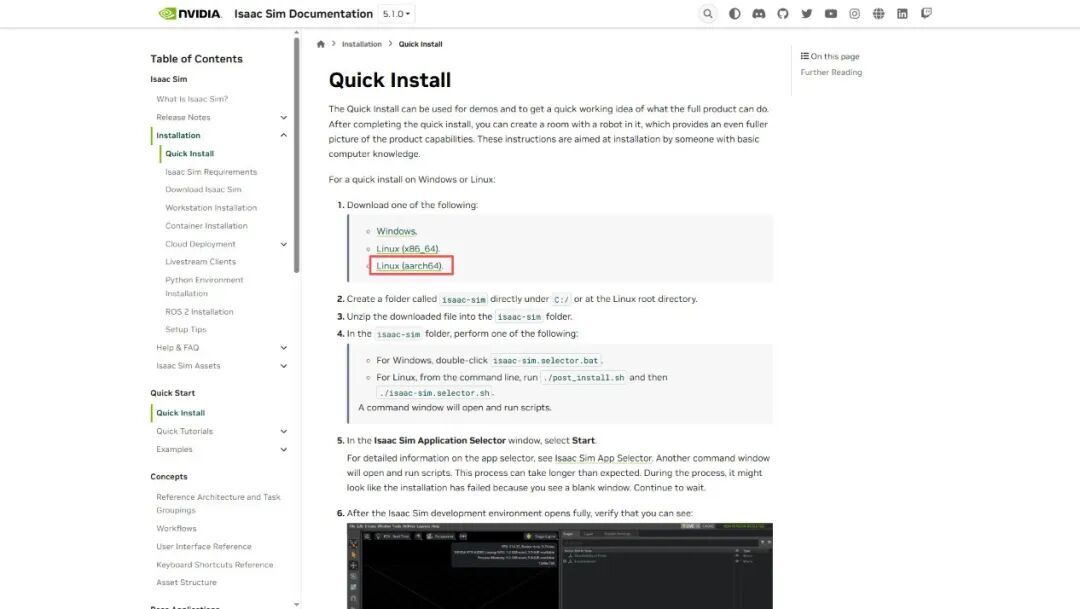This screenshot has width=1080, height=609.
Task: Open Quick Tutorials in sidebar
Action: pos(184,432)
